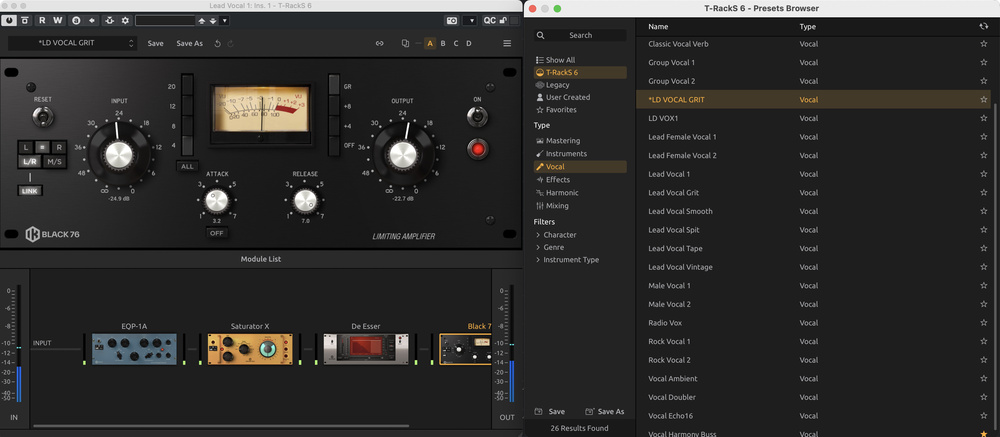Click the OUTPUT knob
Viewport: 1000px width, 437px height.
(x=402, y=155)
